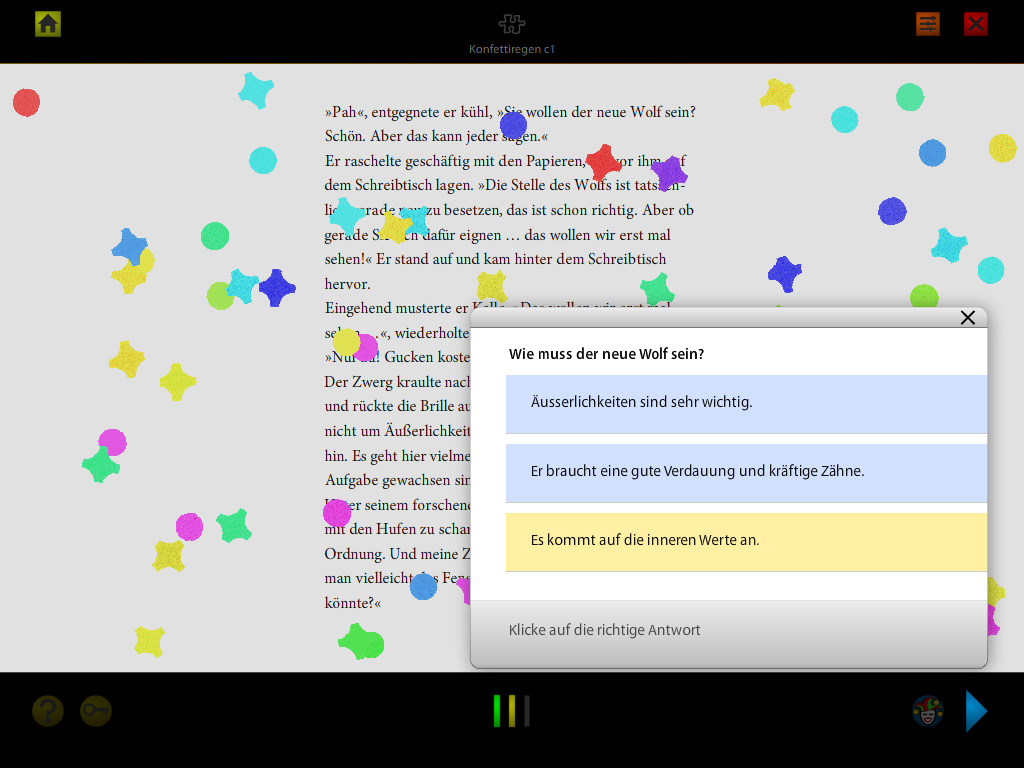Click the red confetti circle at the top-left corner
1024x768 pixels.
click(26, 102)
